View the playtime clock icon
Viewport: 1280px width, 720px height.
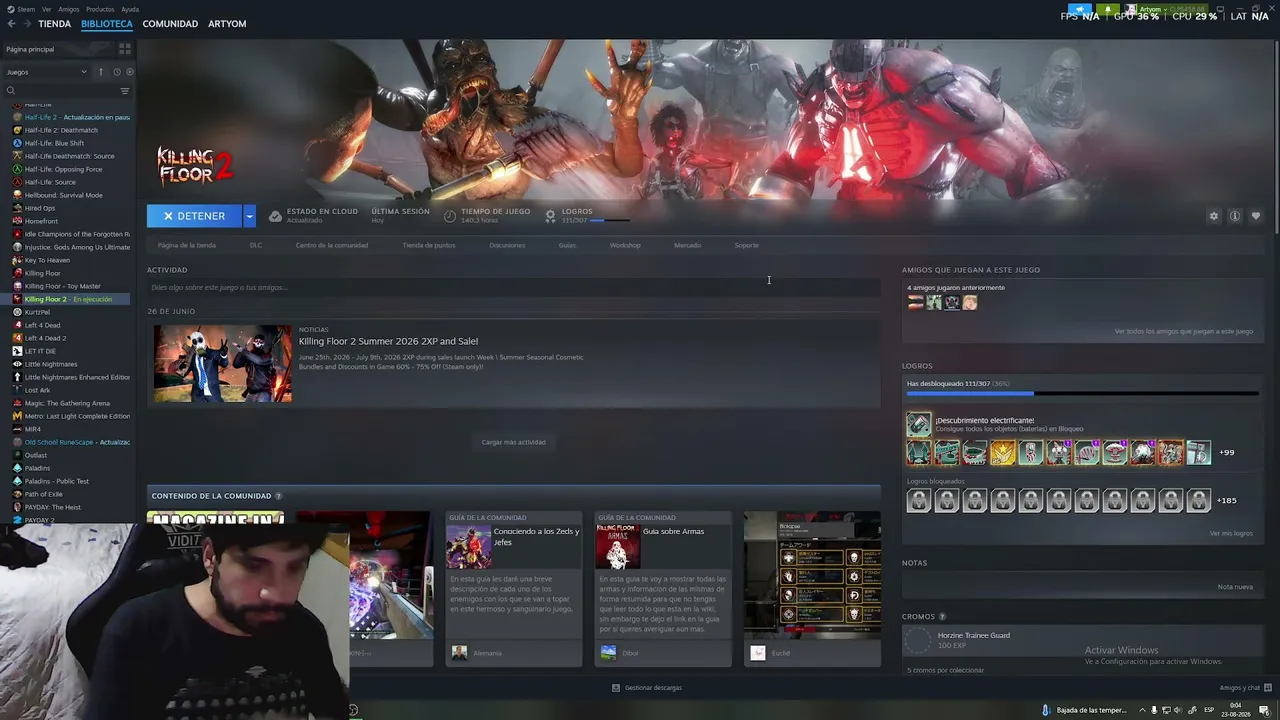(x=450, y=216)
